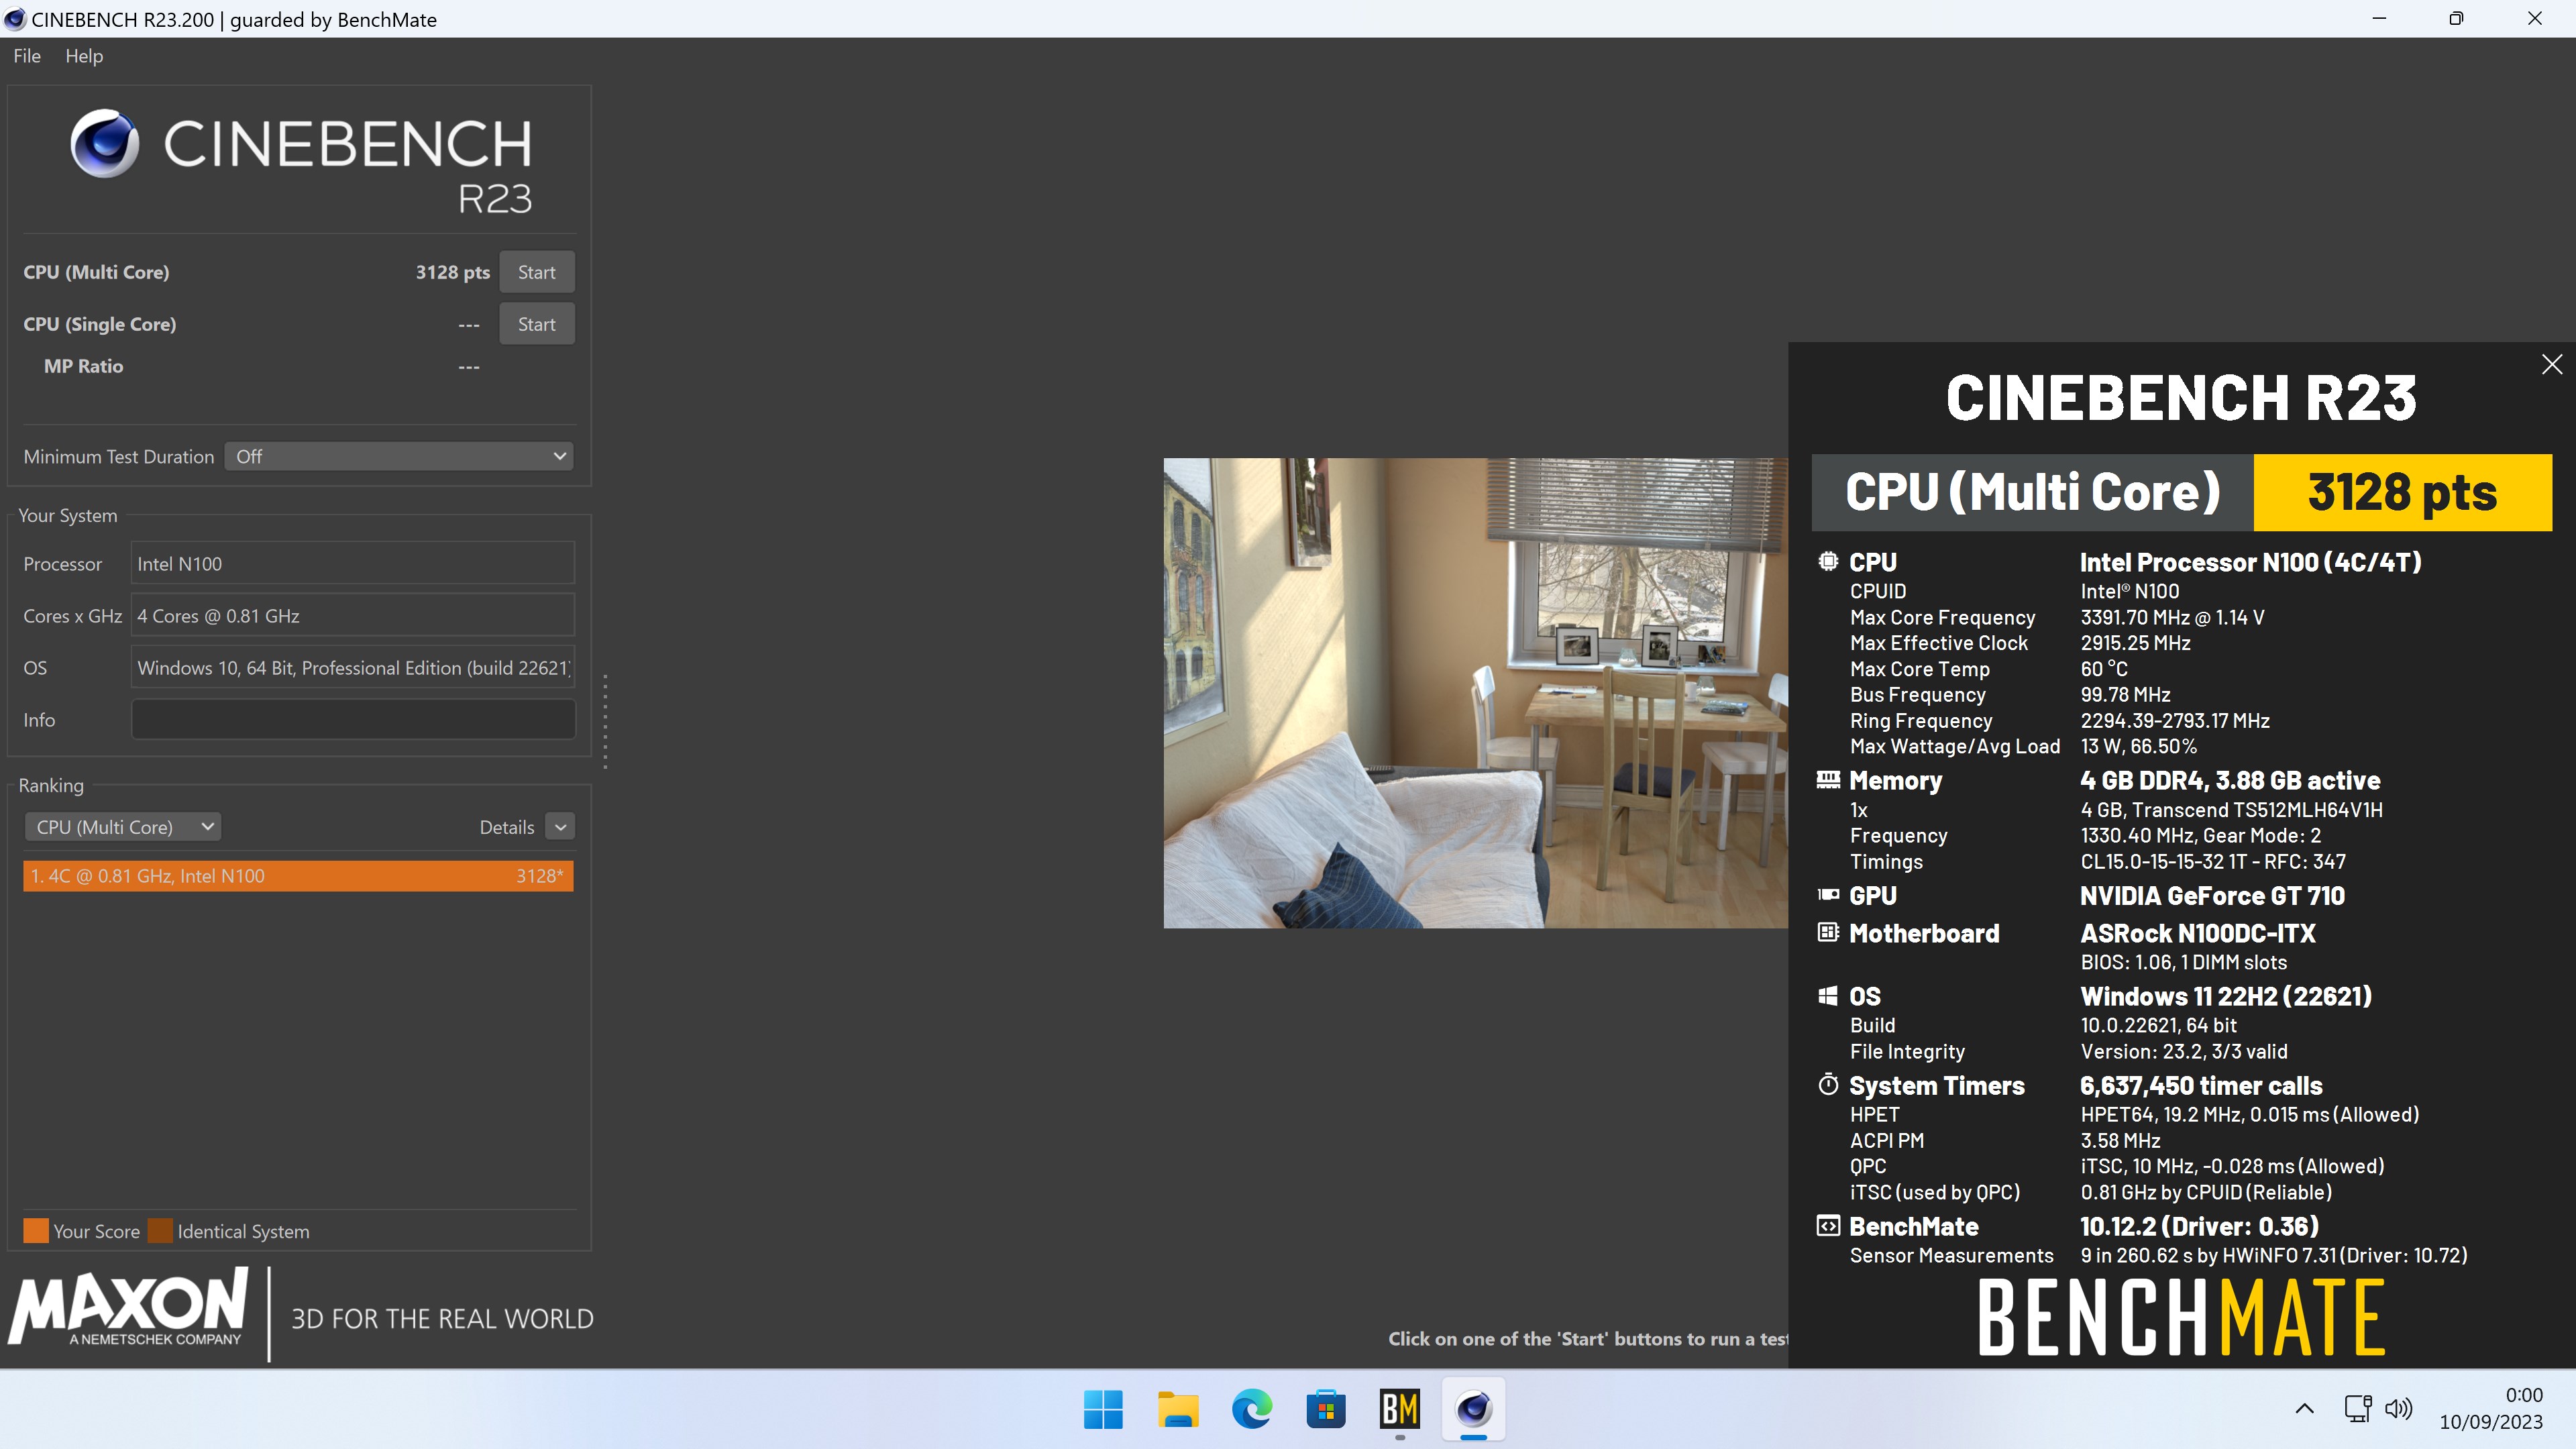This screenshot has height=1449, width=2576.
Task: Show hidden system tray icons
Action: click(x=2304, y=1409)
